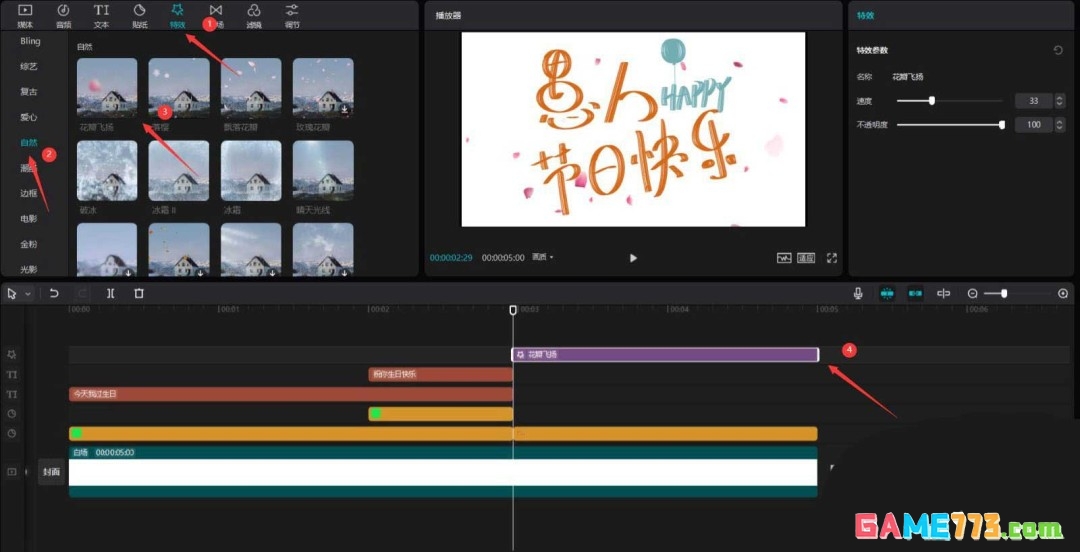Viewport: 1080px width, 552px height.
Task: Click the lower text track icon
Action: click(12, 394)
